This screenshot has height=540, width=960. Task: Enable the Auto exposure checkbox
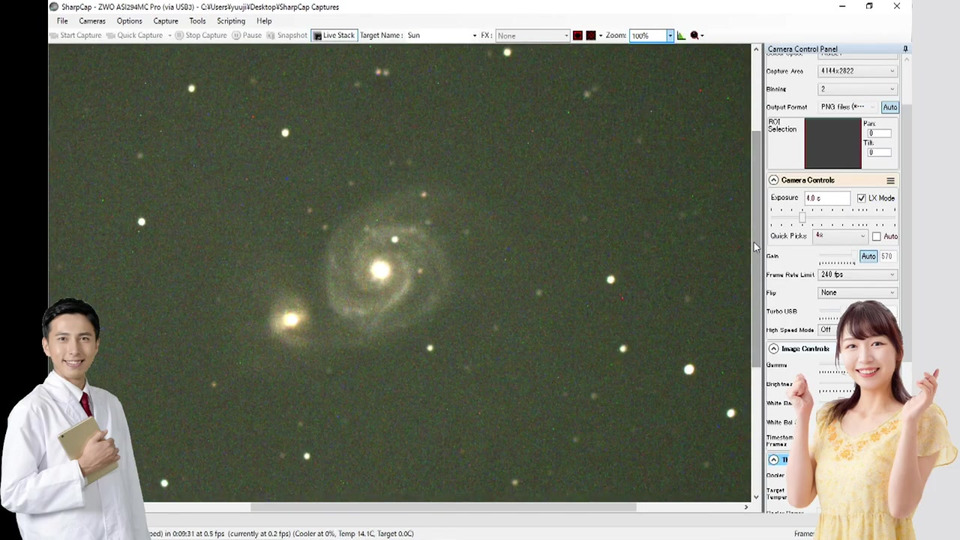point(876,236)
